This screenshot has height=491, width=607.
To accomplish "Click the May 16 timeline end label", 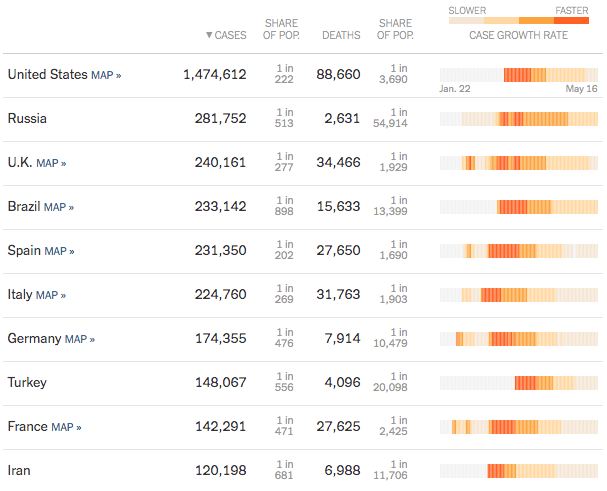I will coord(581,89).
